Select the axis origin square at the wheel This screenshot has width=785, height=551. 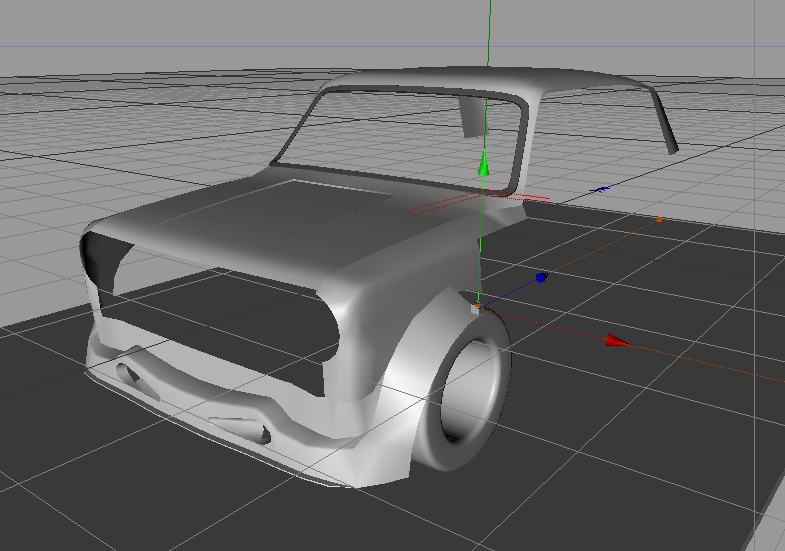click(x=477, y=308)
